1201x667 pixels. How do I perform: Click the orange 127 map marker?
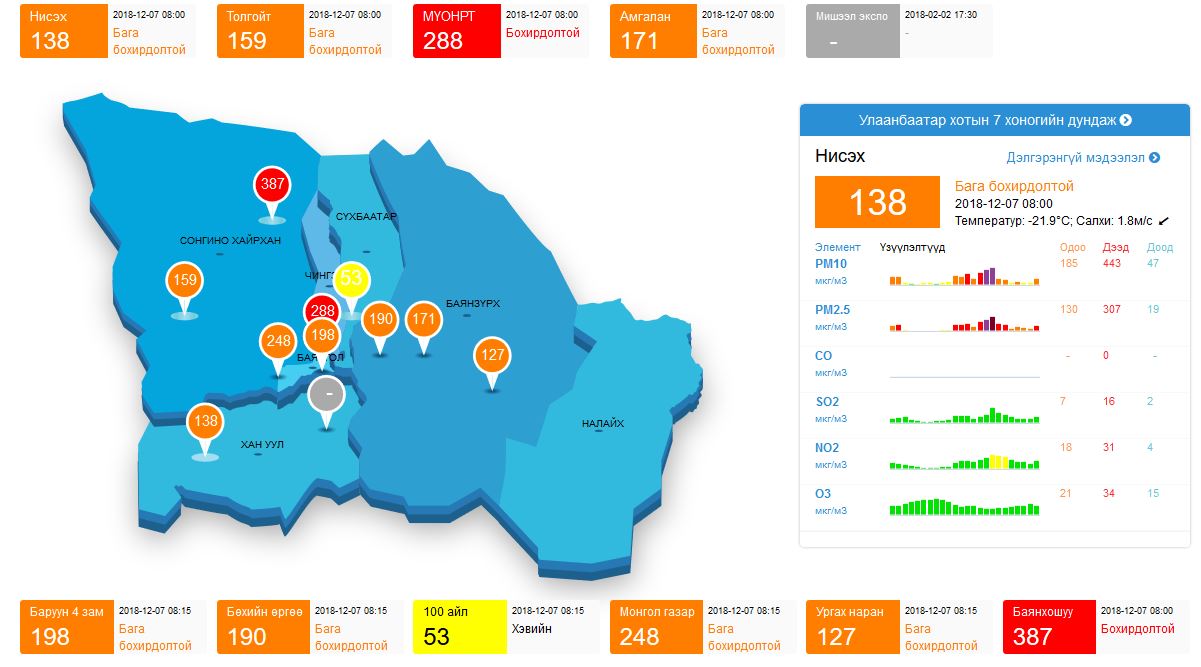pos(492,355)
